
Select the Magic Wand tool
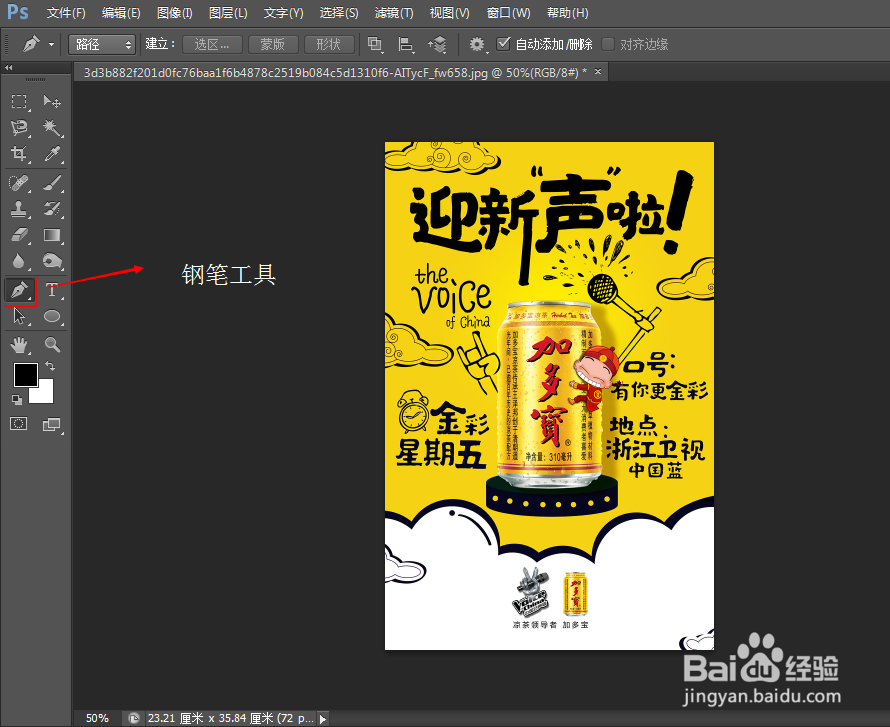(52, 127)
